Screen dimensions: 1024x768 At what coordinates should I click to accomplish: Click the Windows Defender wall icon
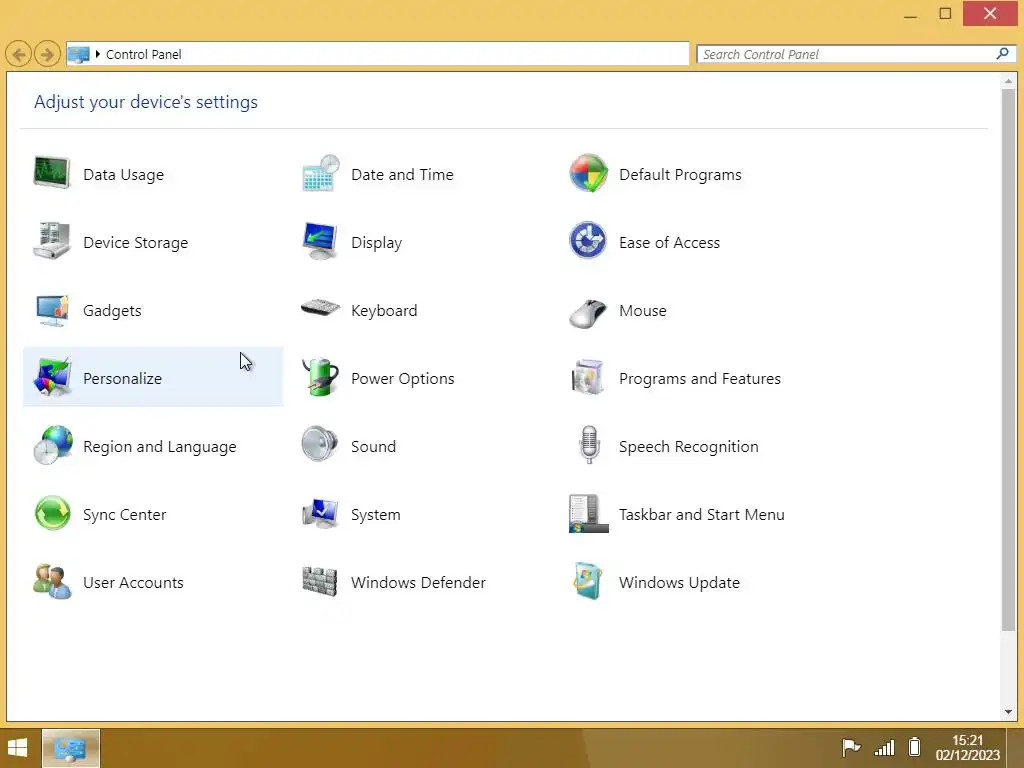pyautogui.click(x=319, y=581)
